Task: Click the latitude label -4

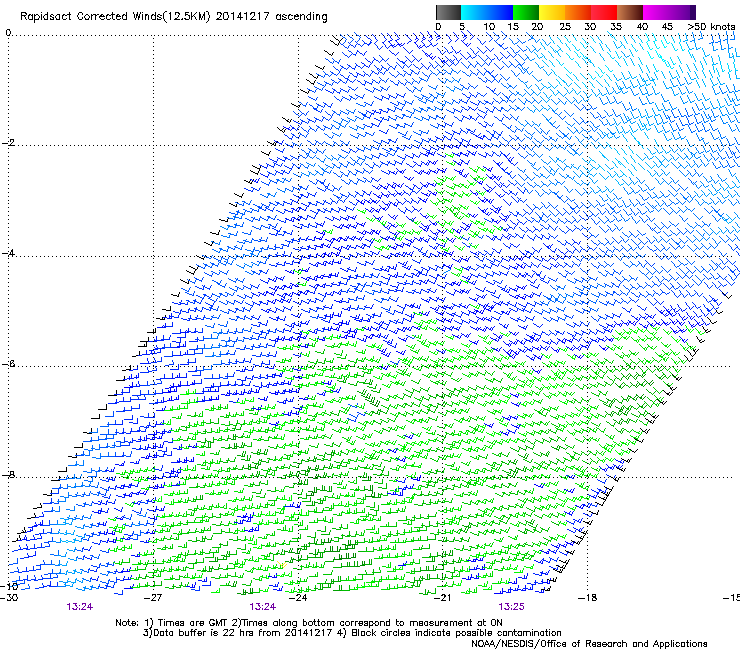Action: click(x=8, y=253)
